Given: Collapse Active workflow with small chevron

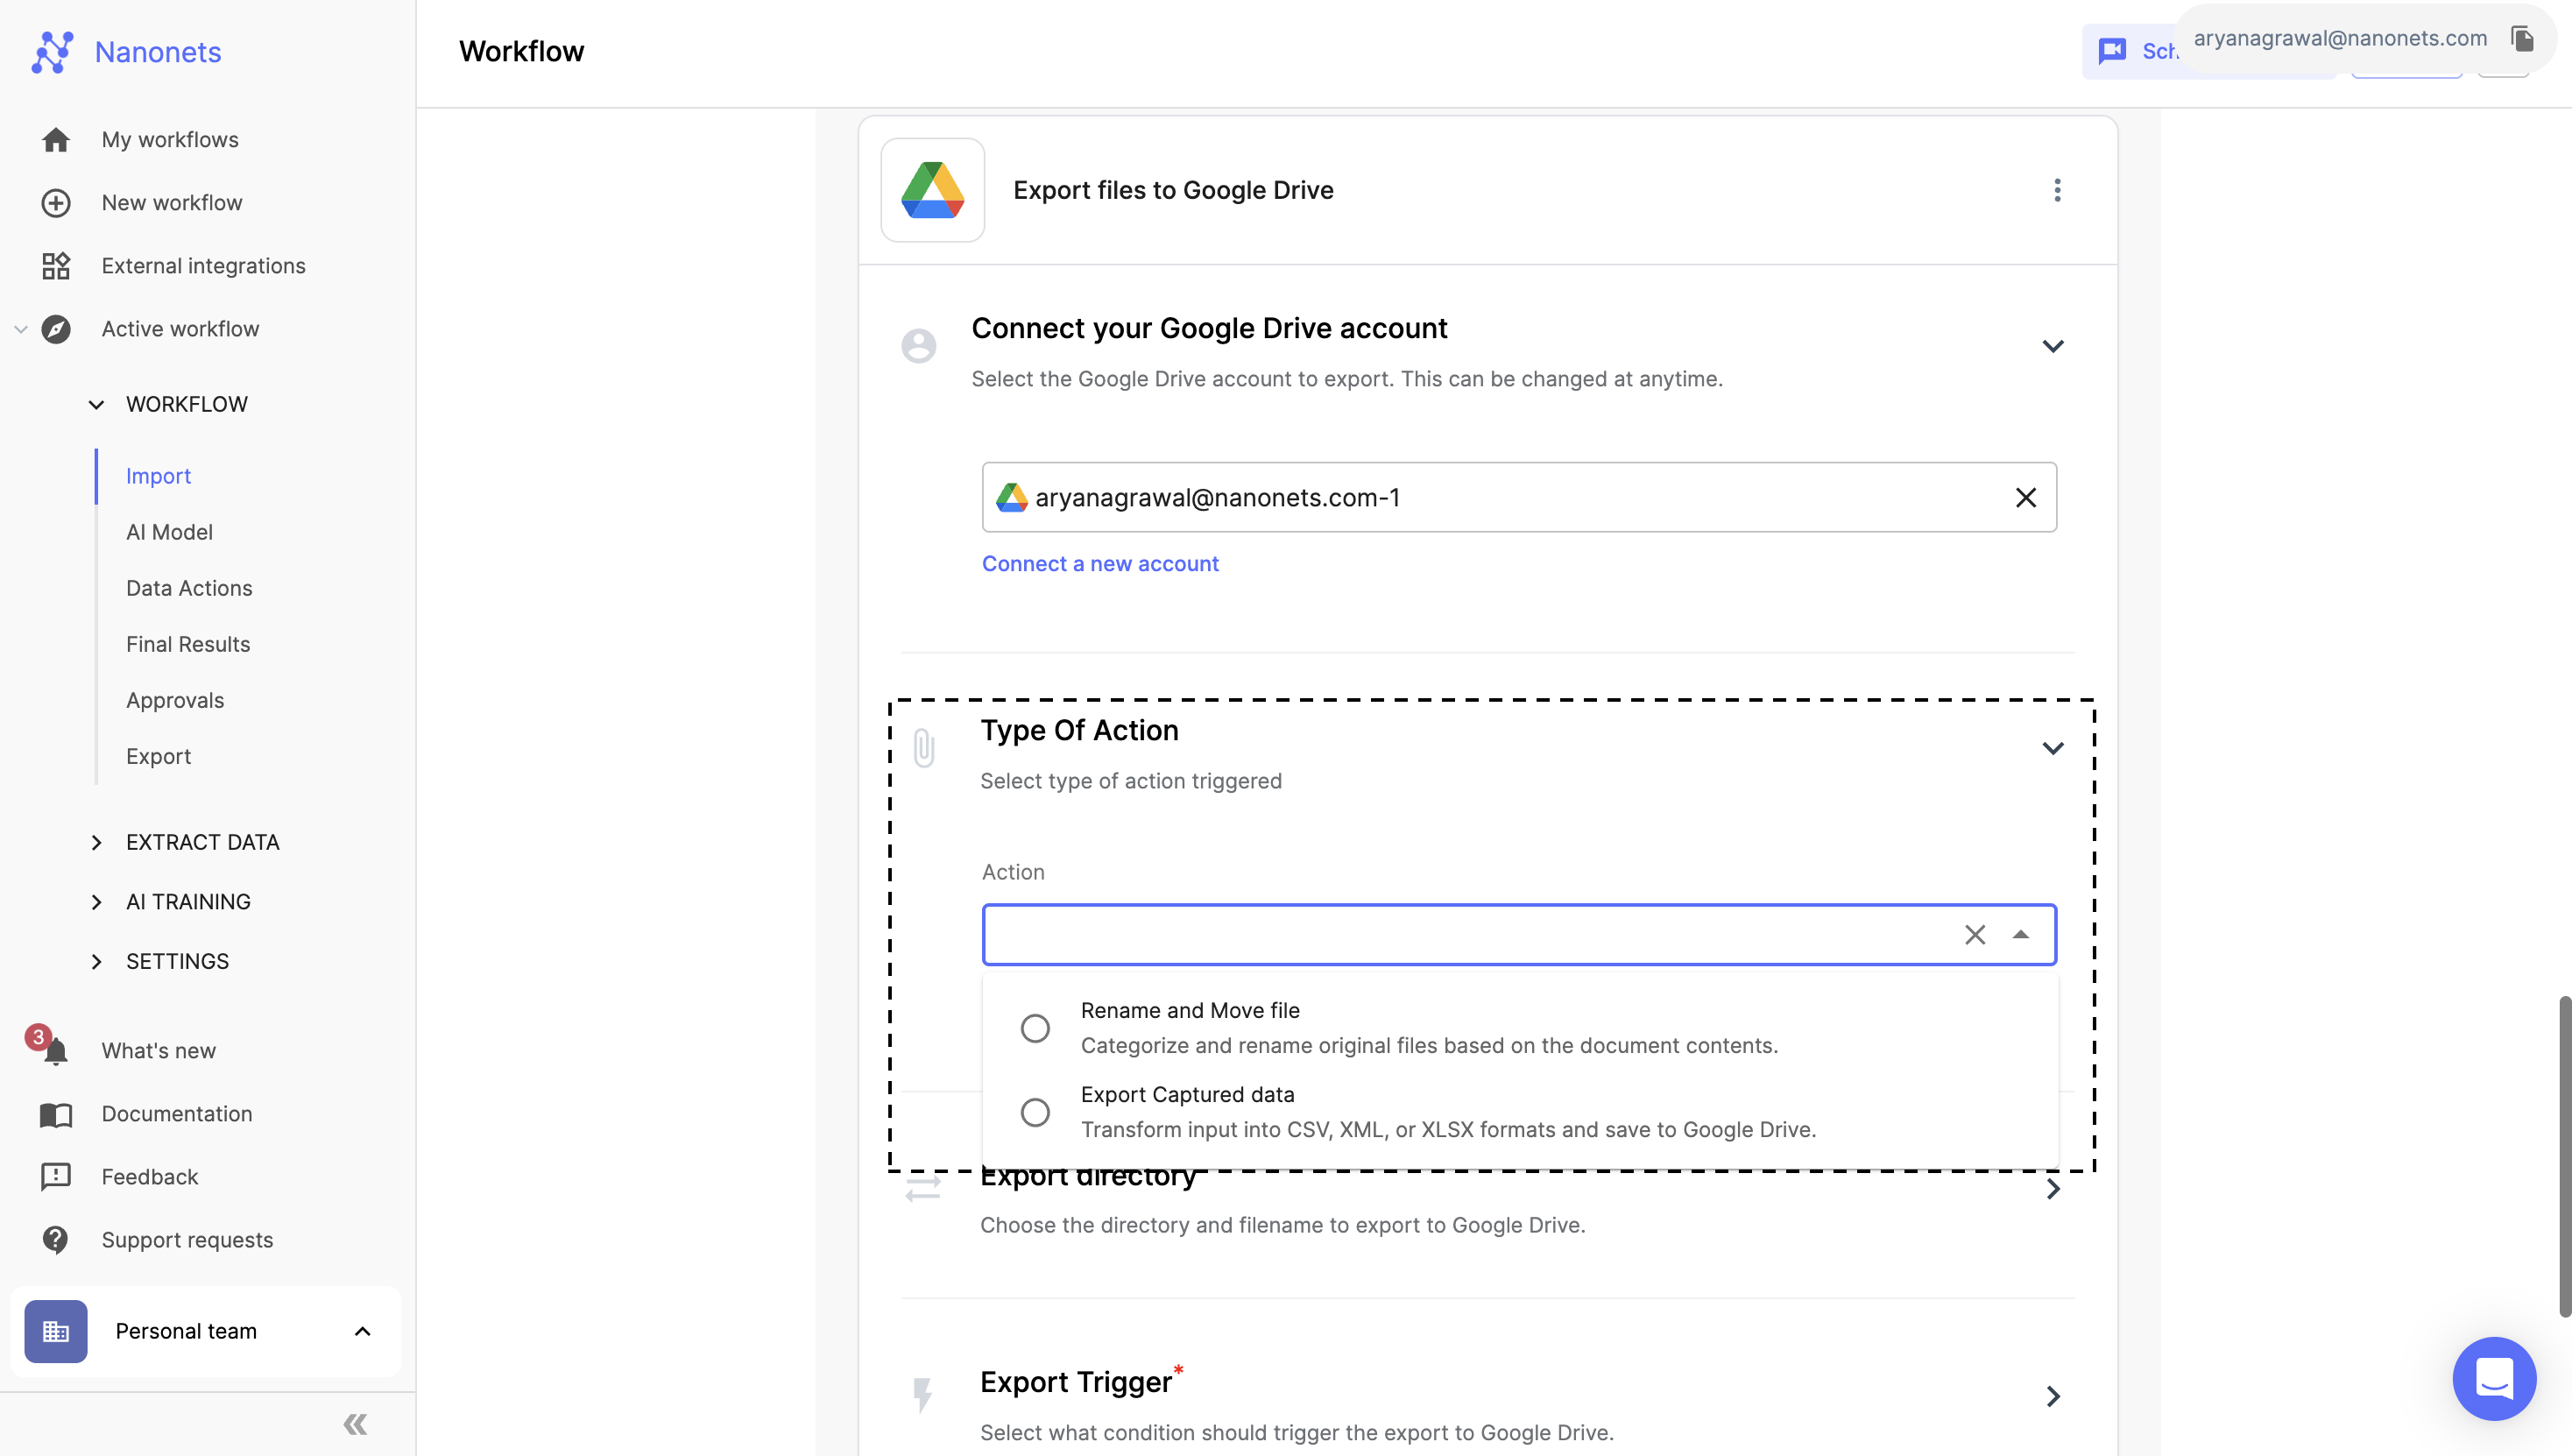Looking at the screenshot, I should (x=20, y=329).
